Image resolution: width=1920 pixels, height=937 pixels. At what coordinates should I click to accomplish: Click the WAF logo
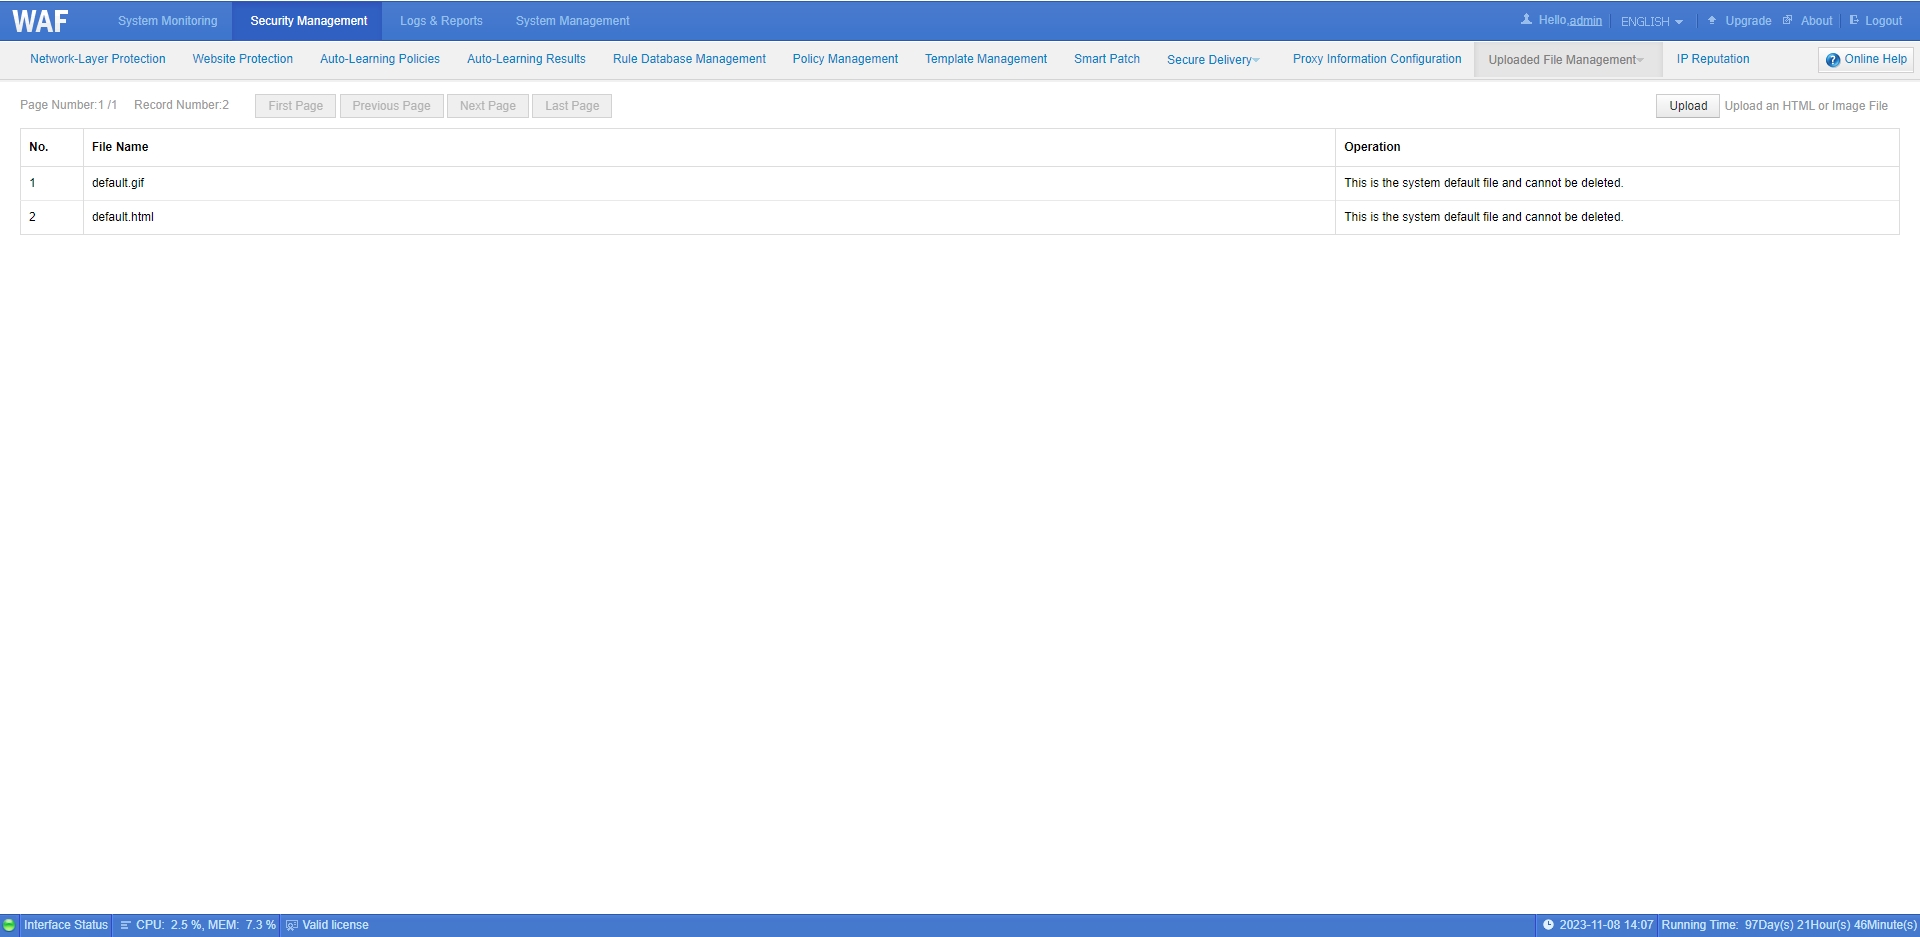point(40,21)
